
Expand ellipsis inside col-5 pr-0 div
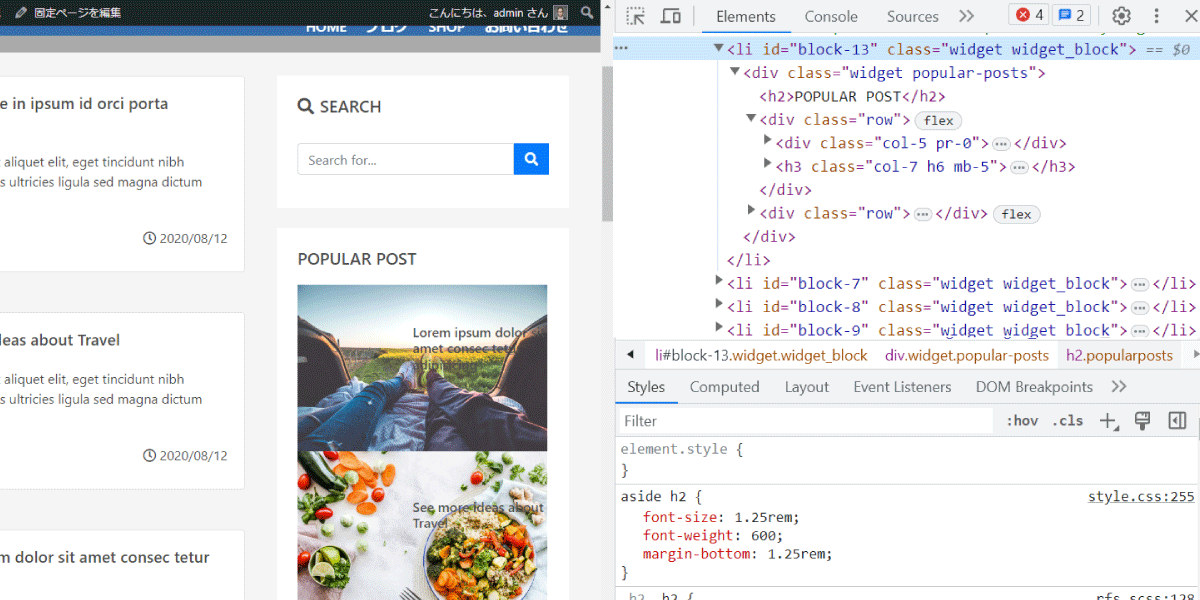[x=1001, y=143]
